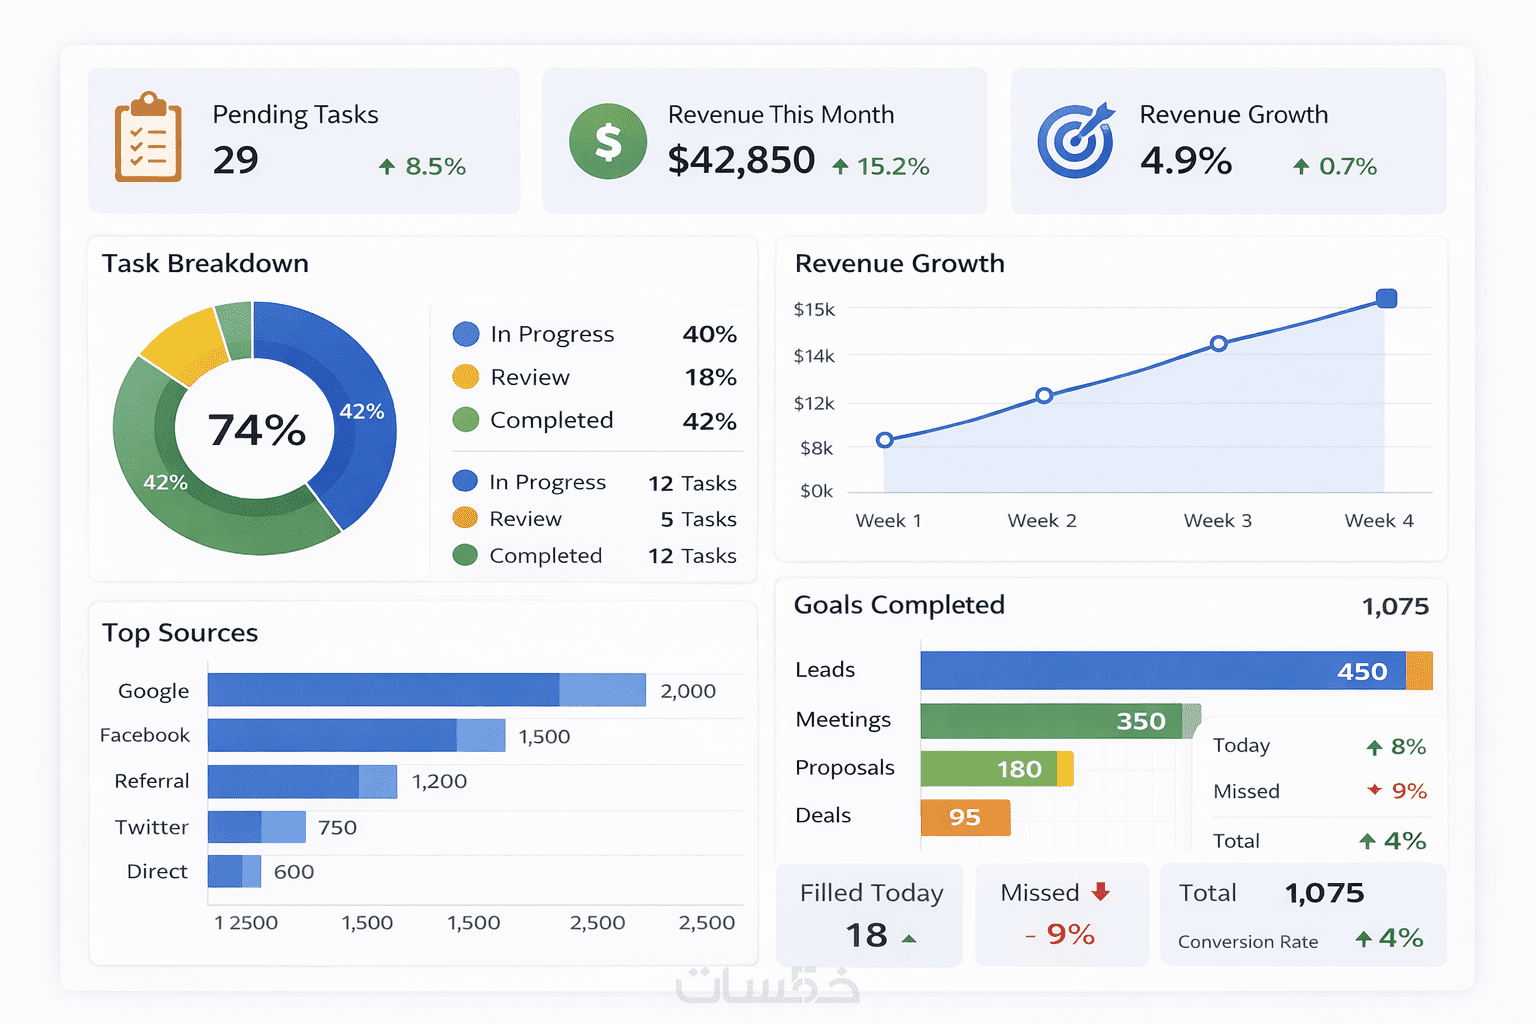Viewport: 1536px width, 1024px height.
Task: Click the Task Breakdown heading
Action: coord(205,263)
